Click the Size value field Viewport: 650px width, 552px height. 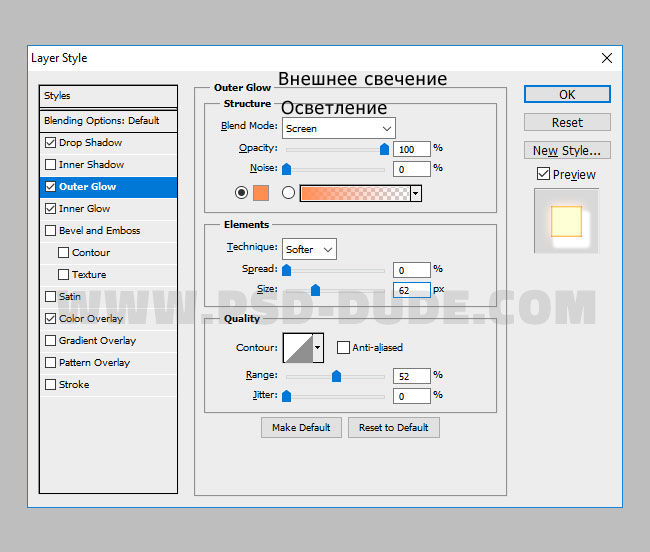412,290
